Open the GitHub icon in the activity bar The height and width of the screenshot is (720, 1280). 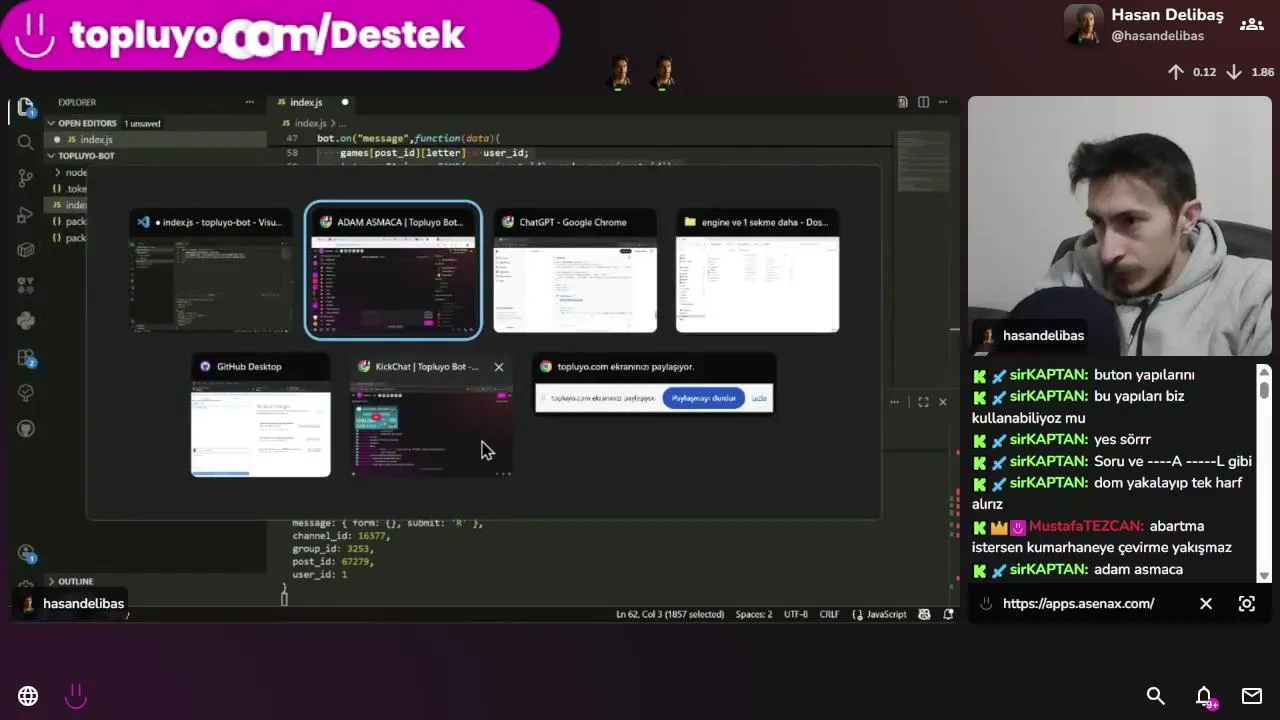pos(26,429)
